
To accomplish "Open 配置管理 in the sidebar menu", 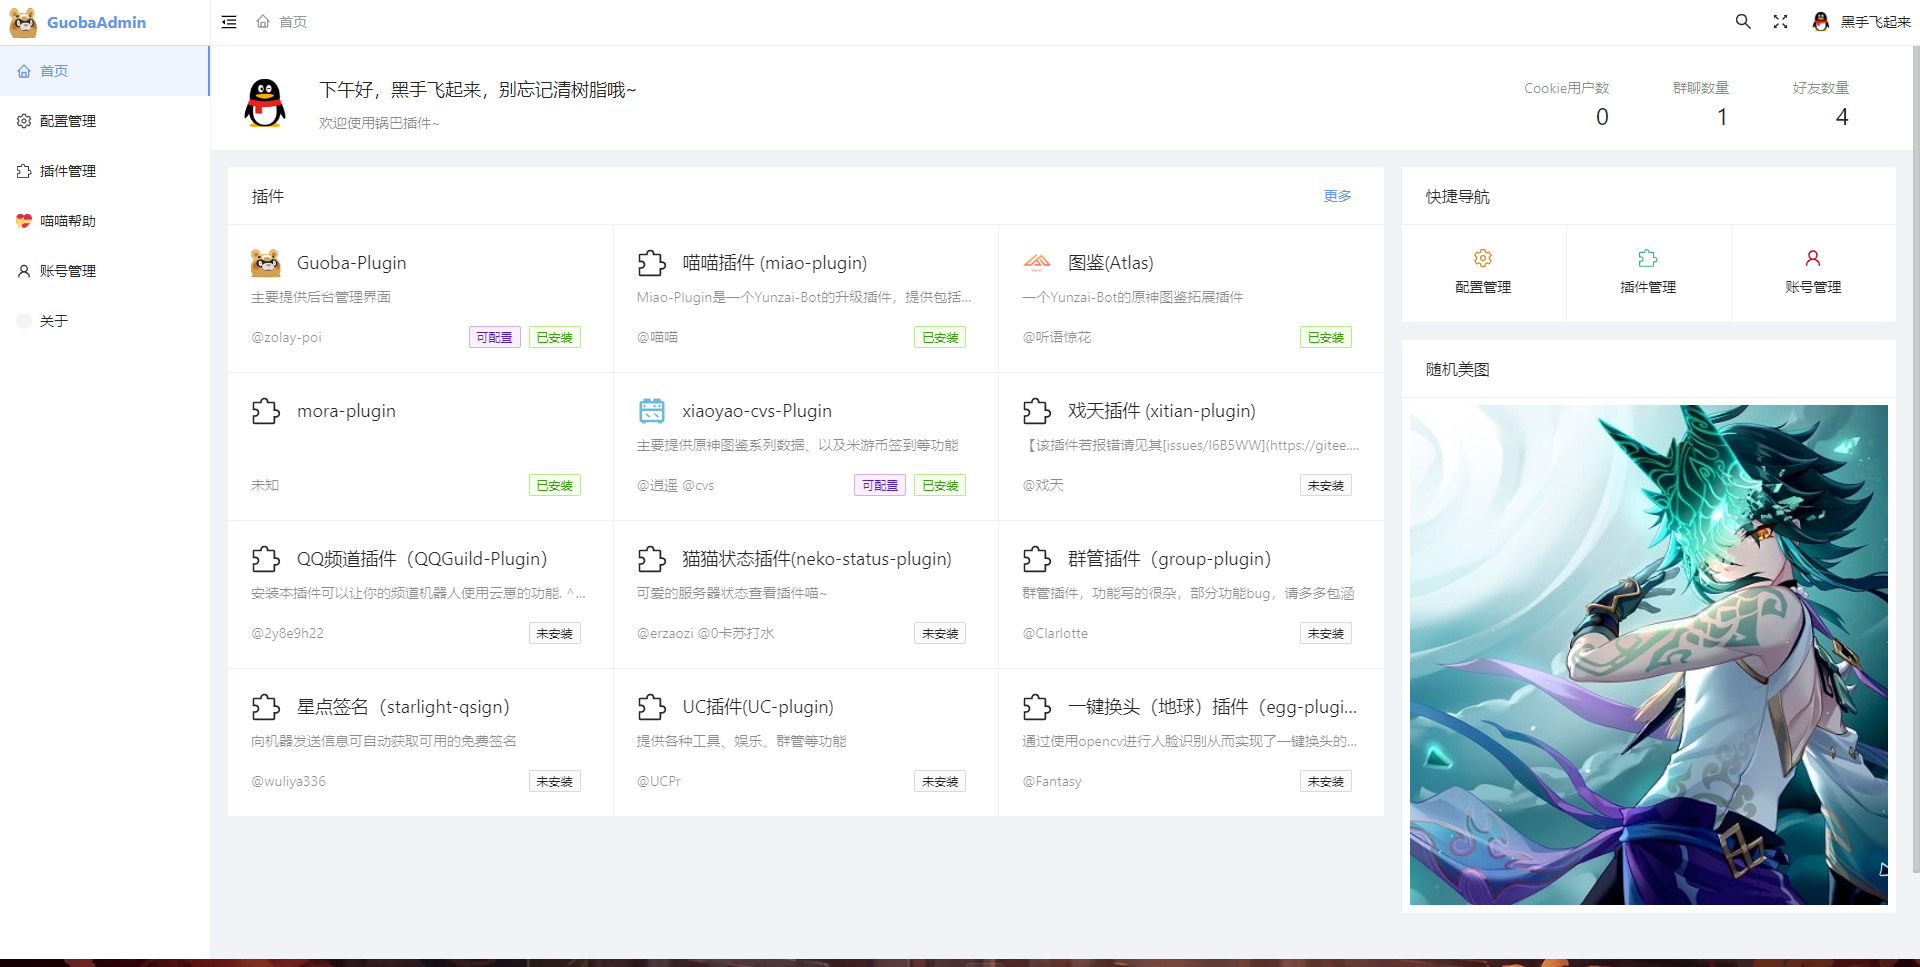I will (x=68, y=121).
